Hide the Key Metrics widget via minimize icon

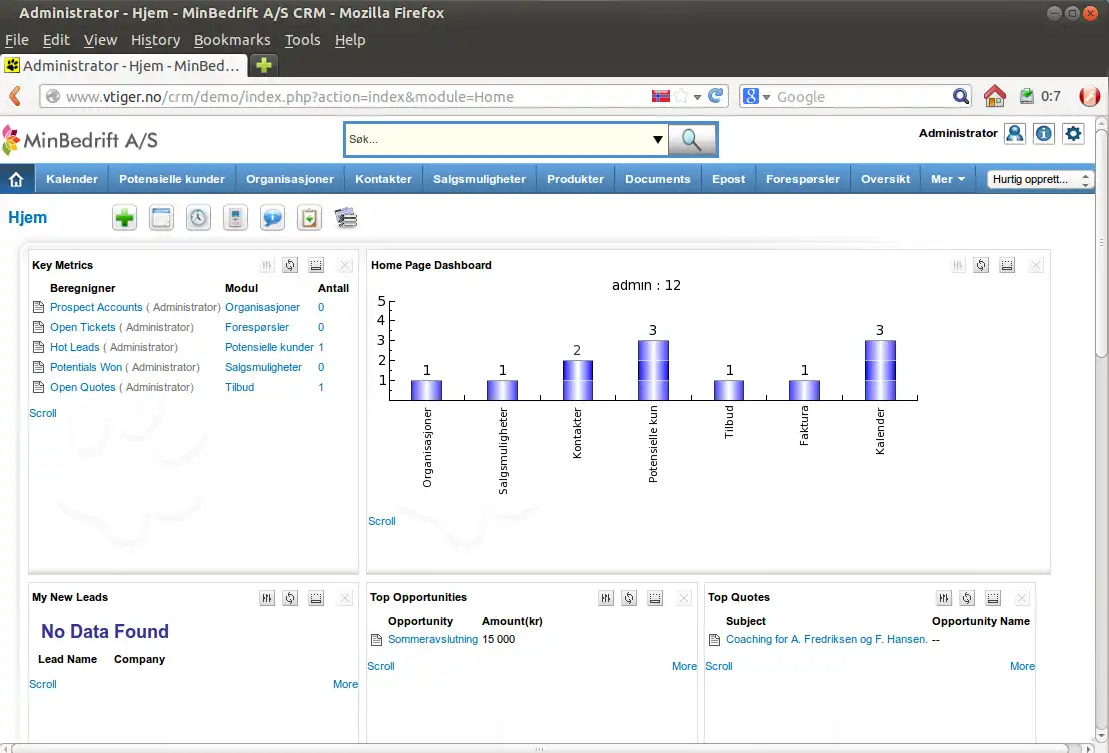point(316,265)
